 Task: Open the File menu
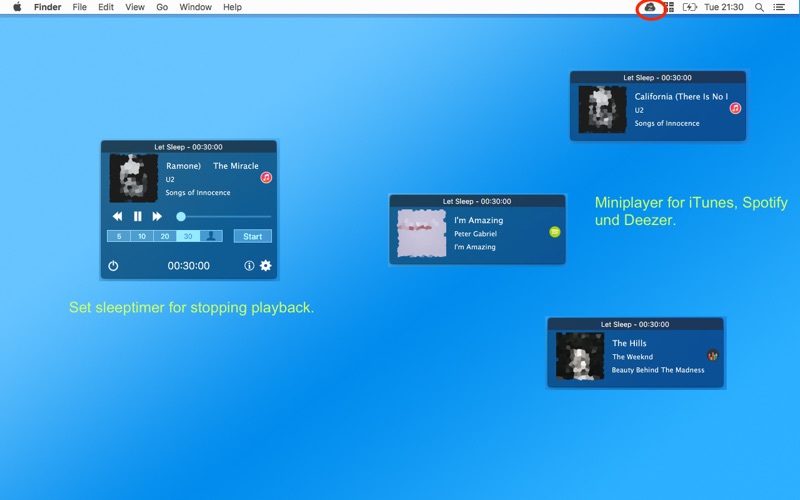click(x=80, y=7)
